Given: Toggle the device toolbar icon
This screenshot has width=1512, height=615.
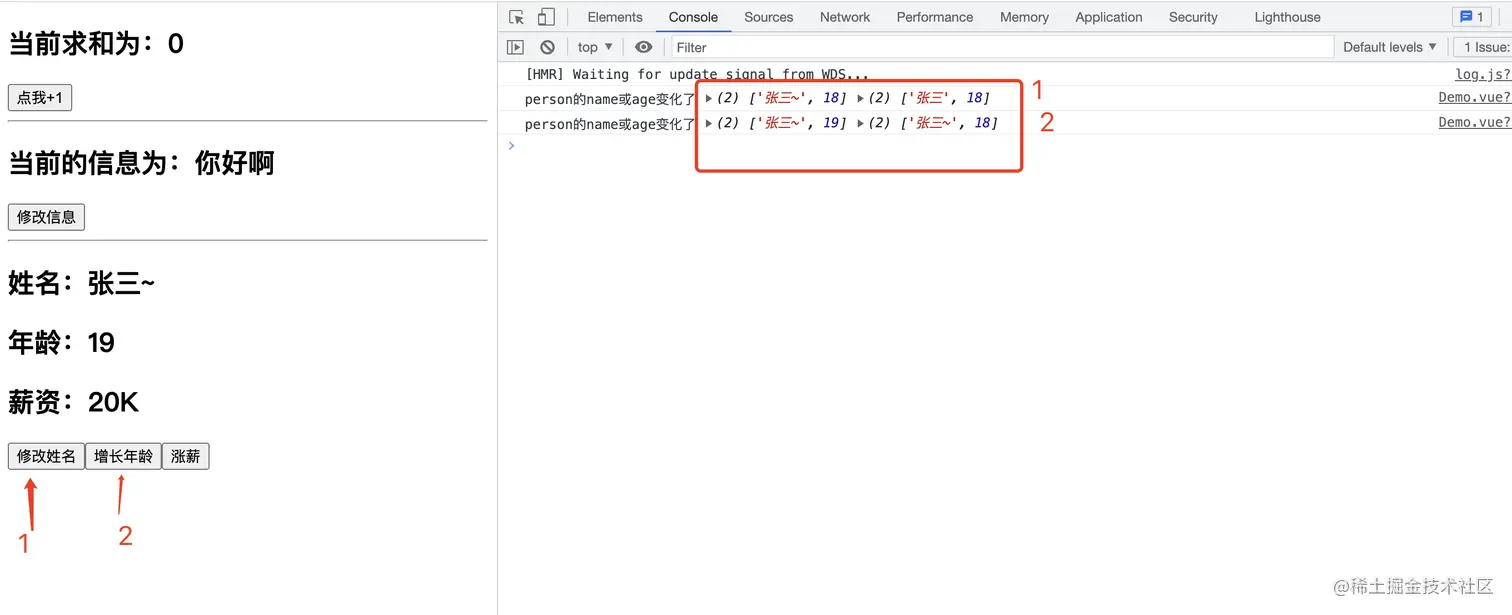Looking at the screenshot, I should point(546,17).
